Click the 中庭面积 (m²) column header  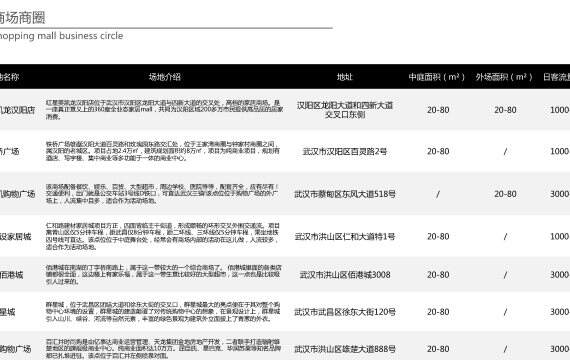437,77
